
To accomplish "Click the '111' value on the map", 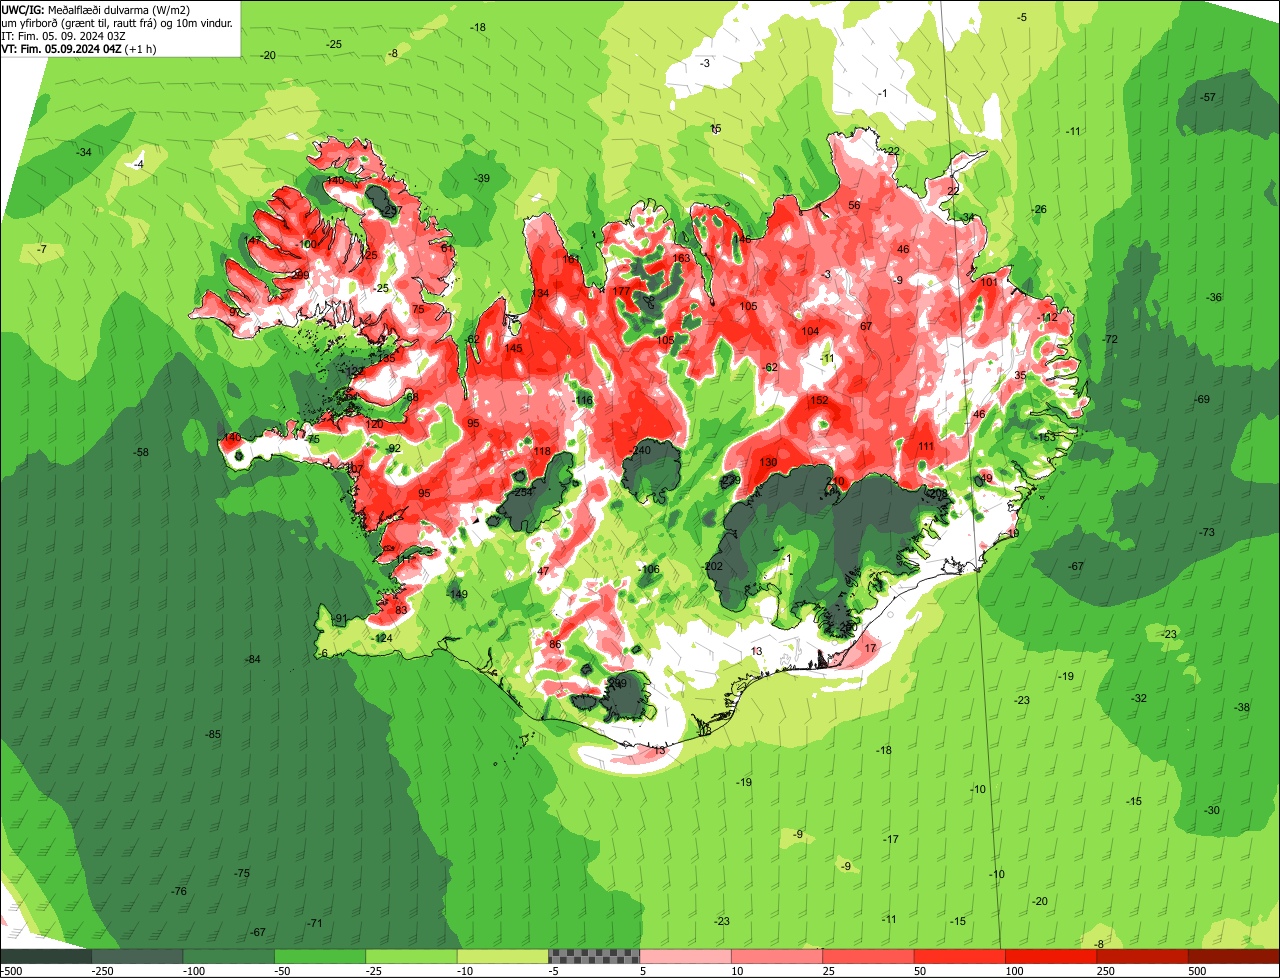I will (926, 447).
